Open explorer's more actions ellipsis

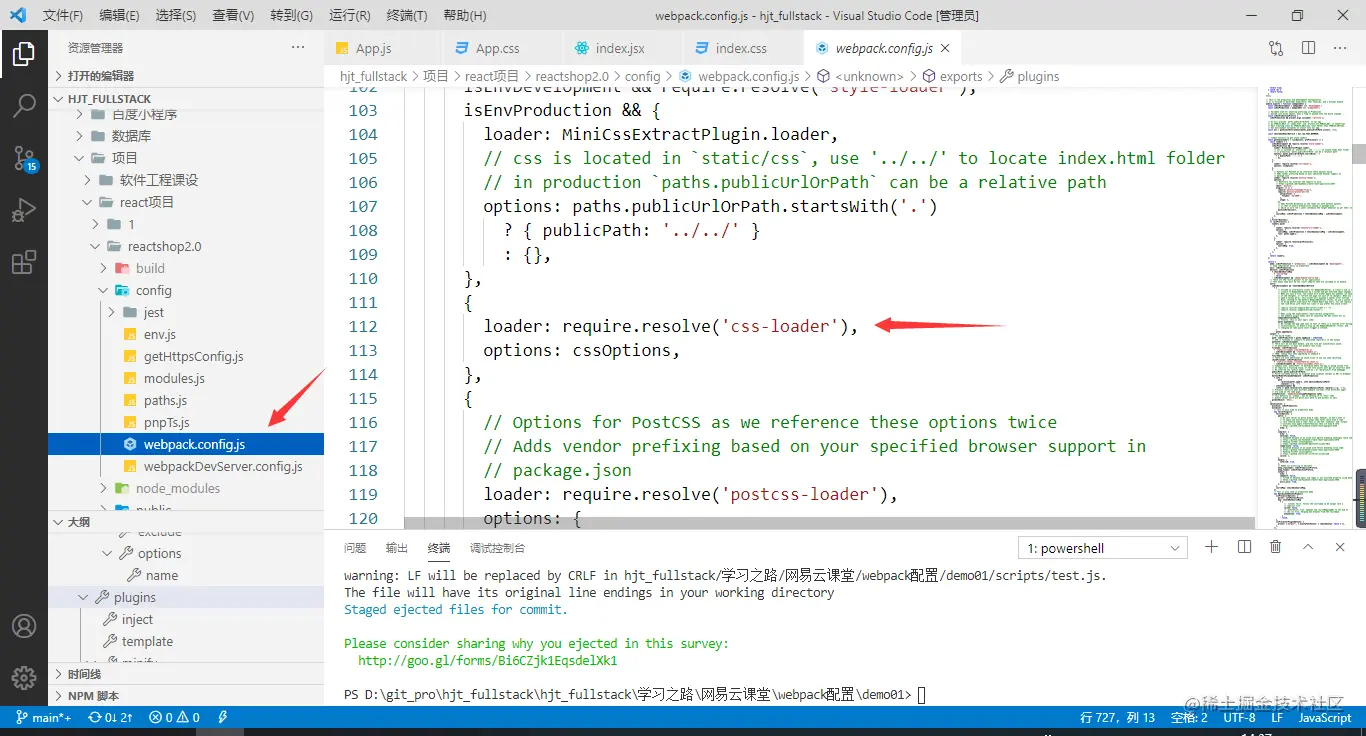[298, 48]
